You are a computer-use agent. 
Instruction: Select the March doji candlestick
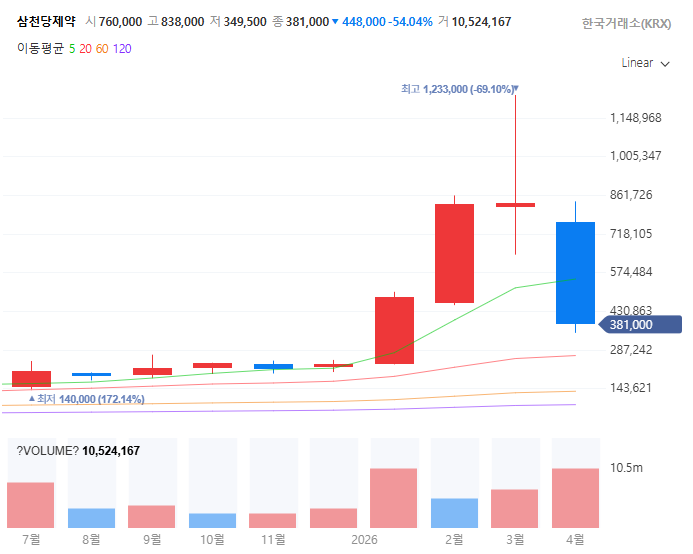pyautogui.click(x=515, y=205)
